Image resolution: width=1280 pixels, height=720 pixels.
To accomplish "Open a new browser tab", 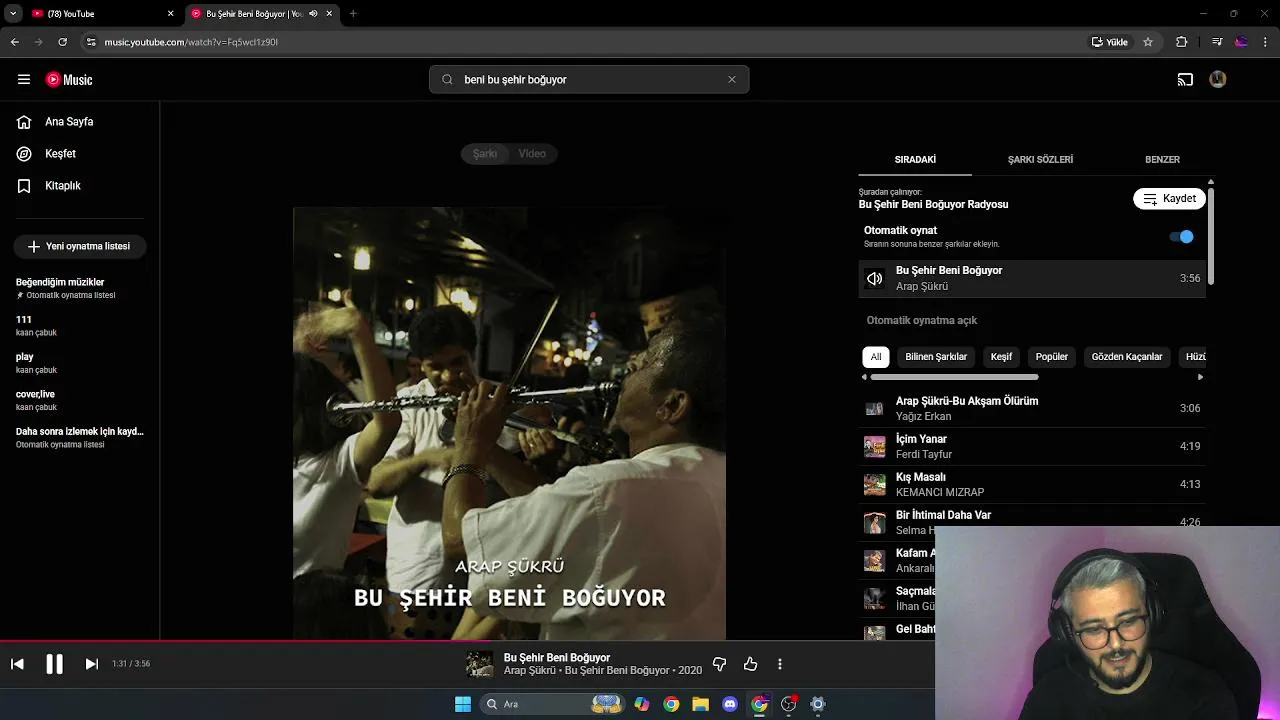I will point(353,14).
